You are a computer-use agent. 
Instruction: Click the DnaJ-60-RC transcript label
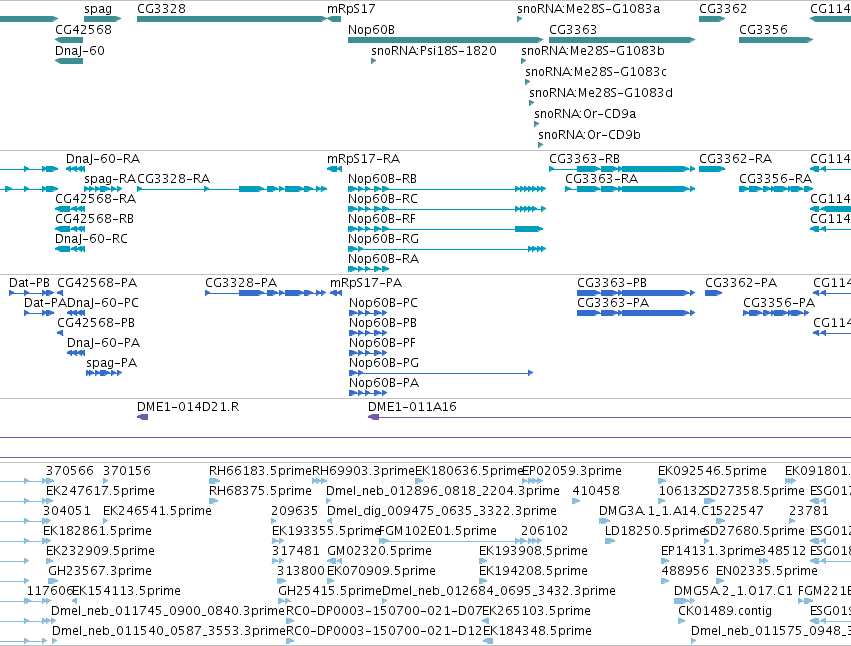pos(91,239)
